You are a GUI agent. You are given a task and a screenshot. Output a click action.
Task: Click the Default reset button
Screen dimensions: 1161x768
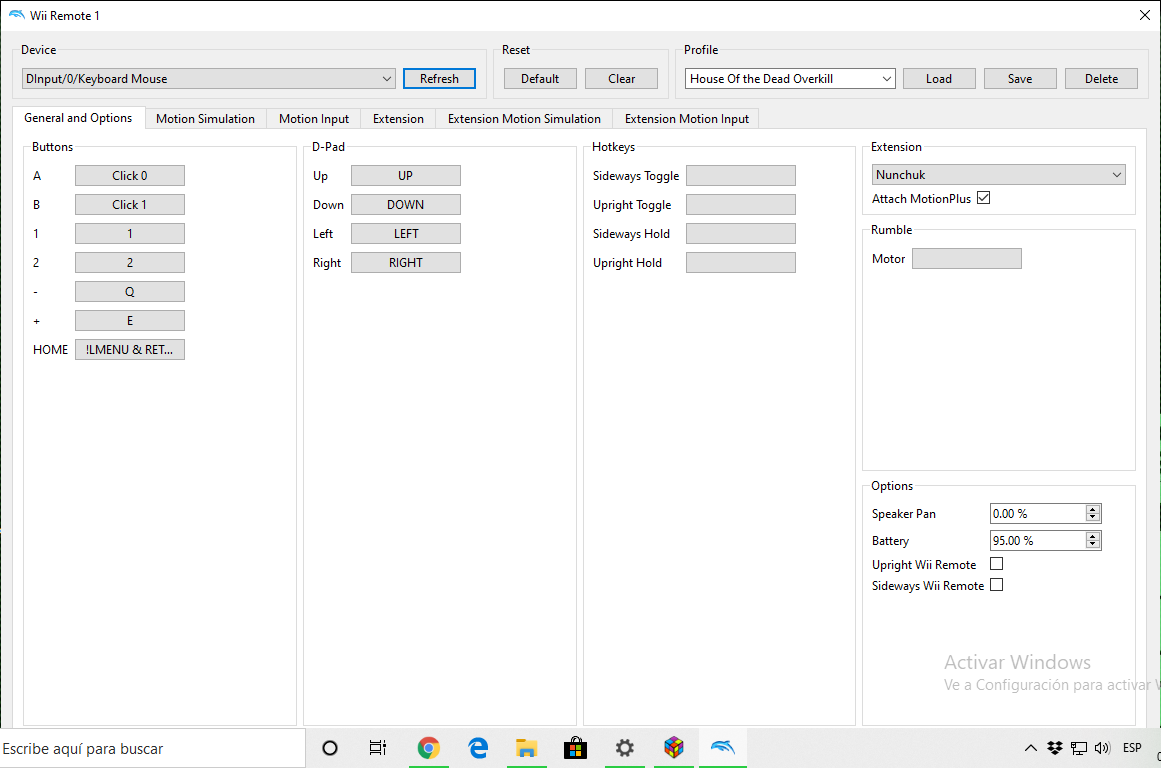540,79
